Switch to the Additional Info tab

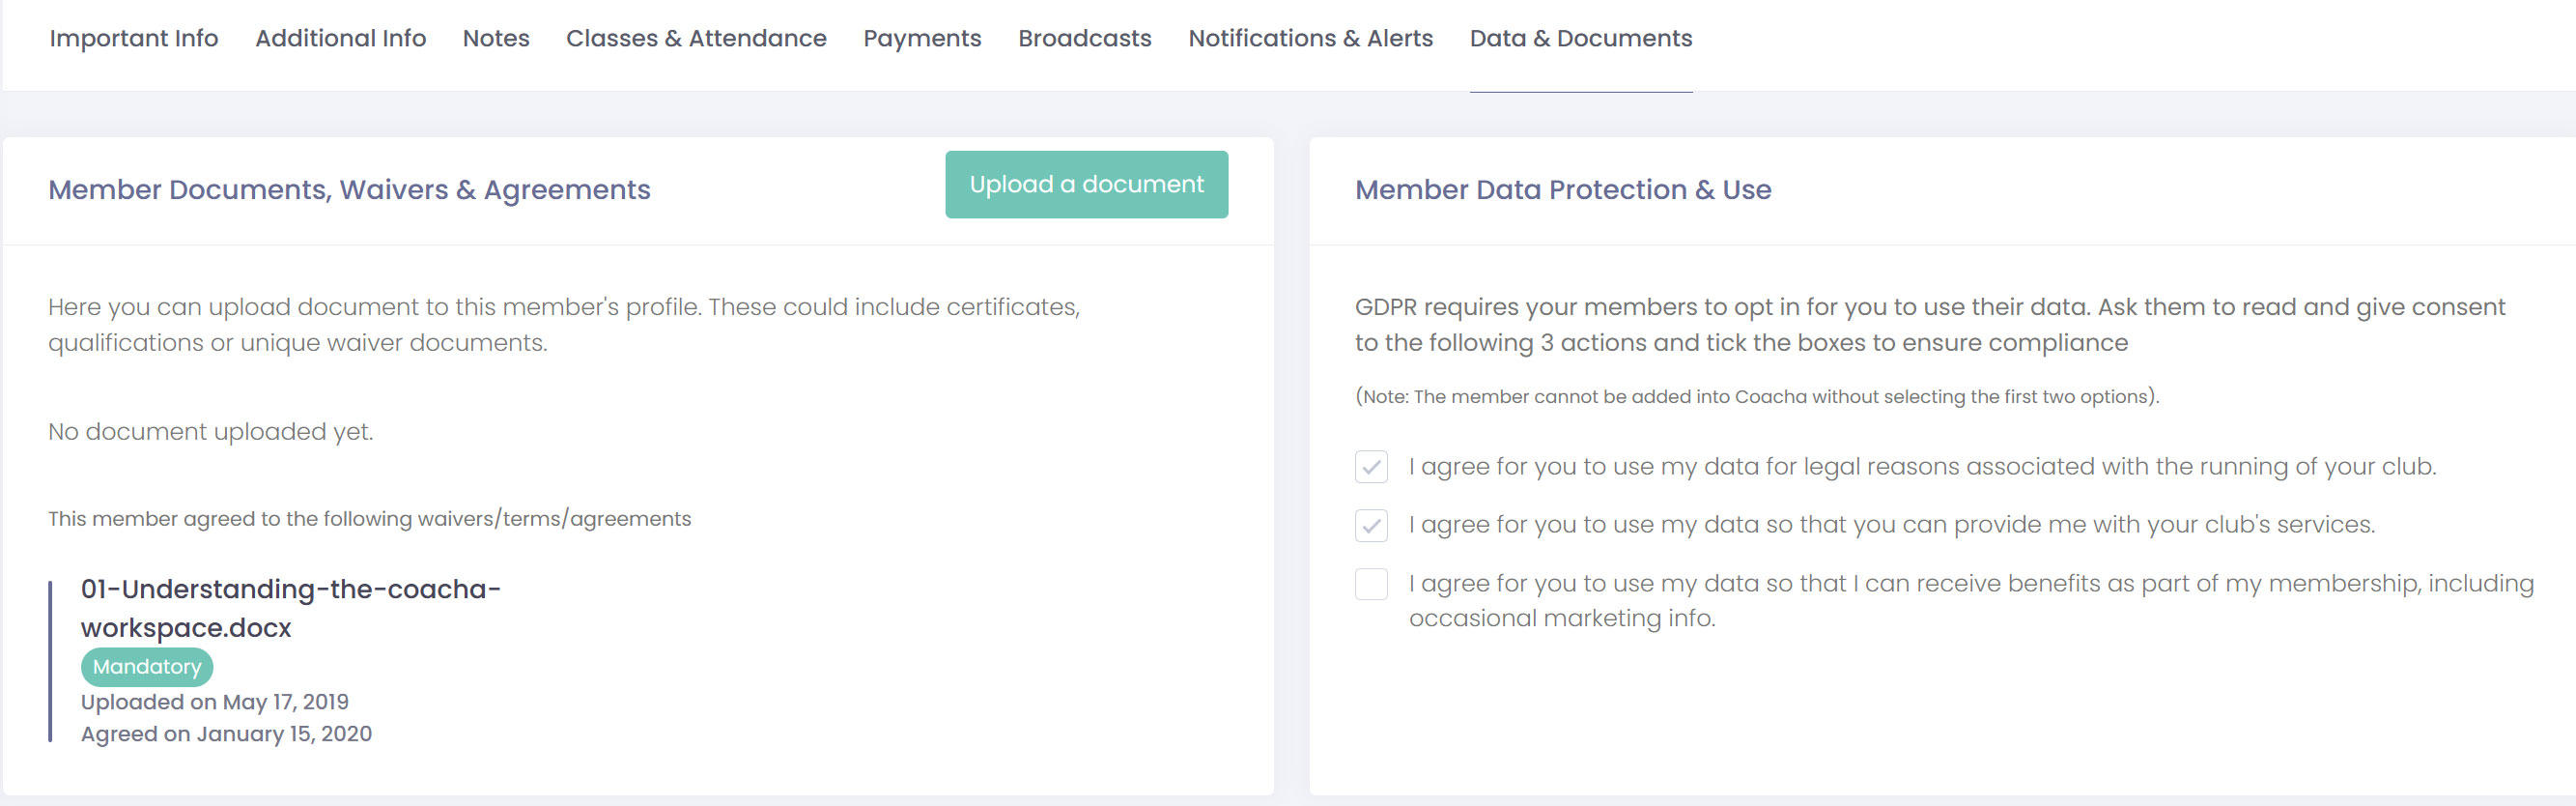pyautogui.click(x=340, y=38)
